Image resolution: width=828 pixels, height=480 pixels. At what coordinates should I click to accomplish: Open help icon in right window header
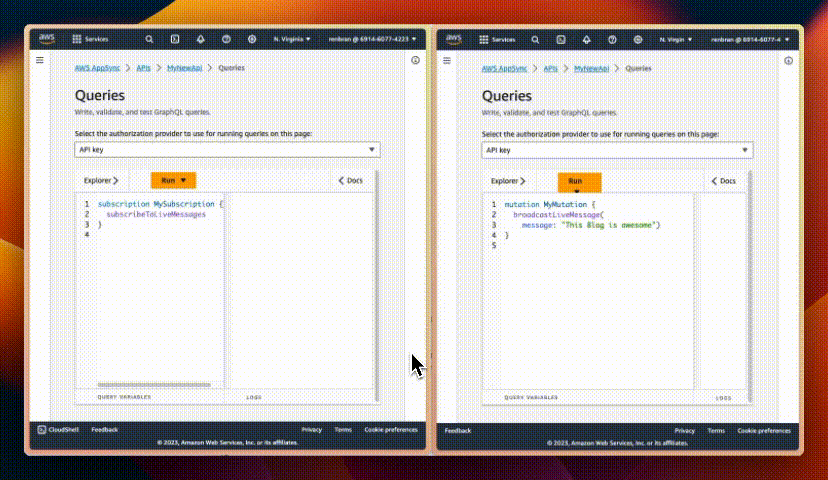click(612, 40)
